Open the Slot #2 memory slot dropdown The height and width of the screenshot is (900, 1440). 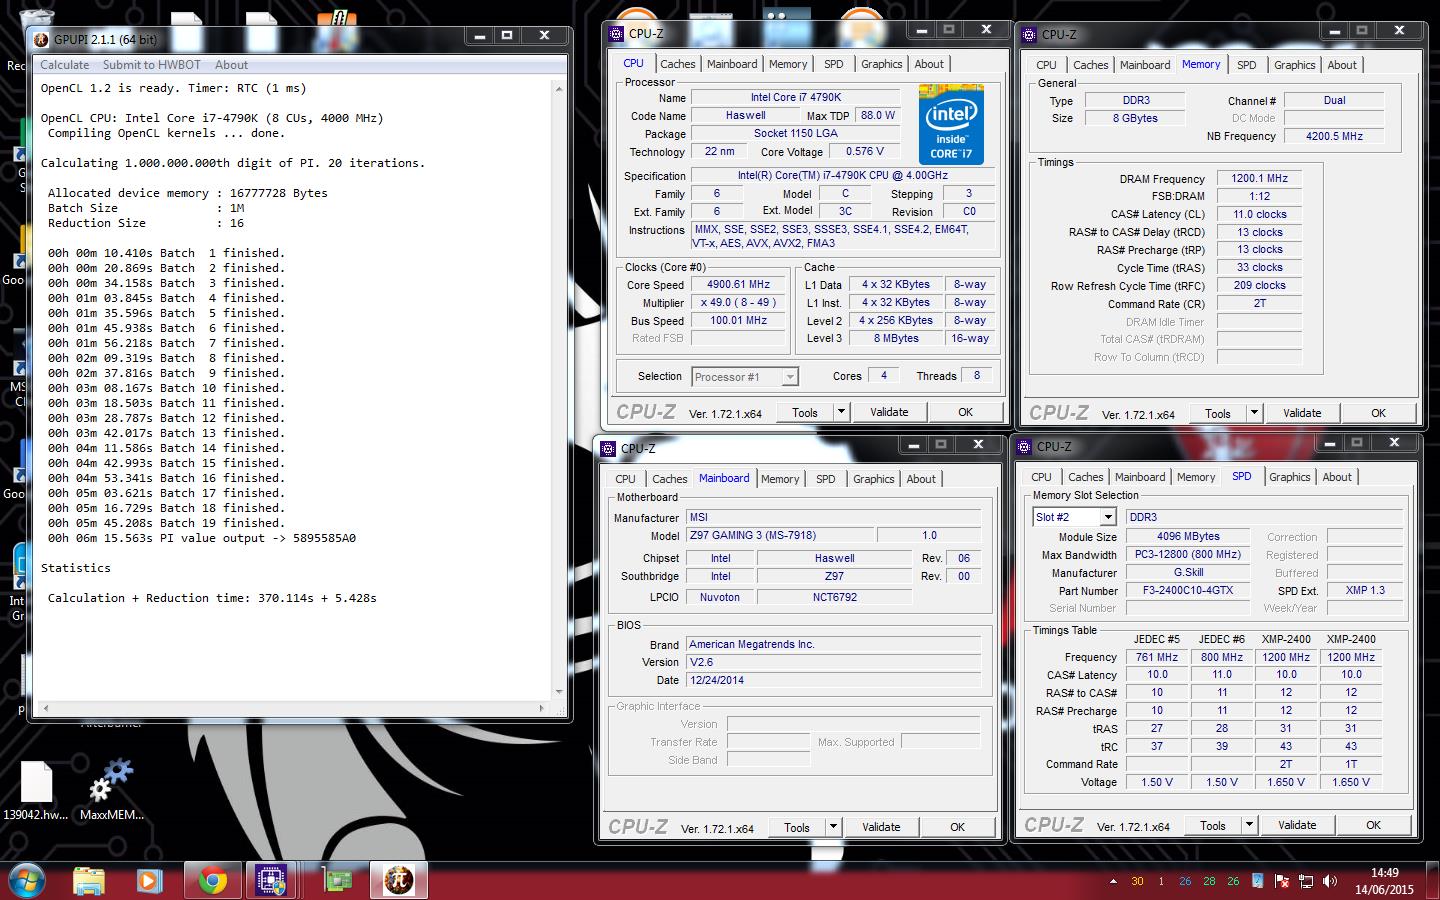point(1074,517)
